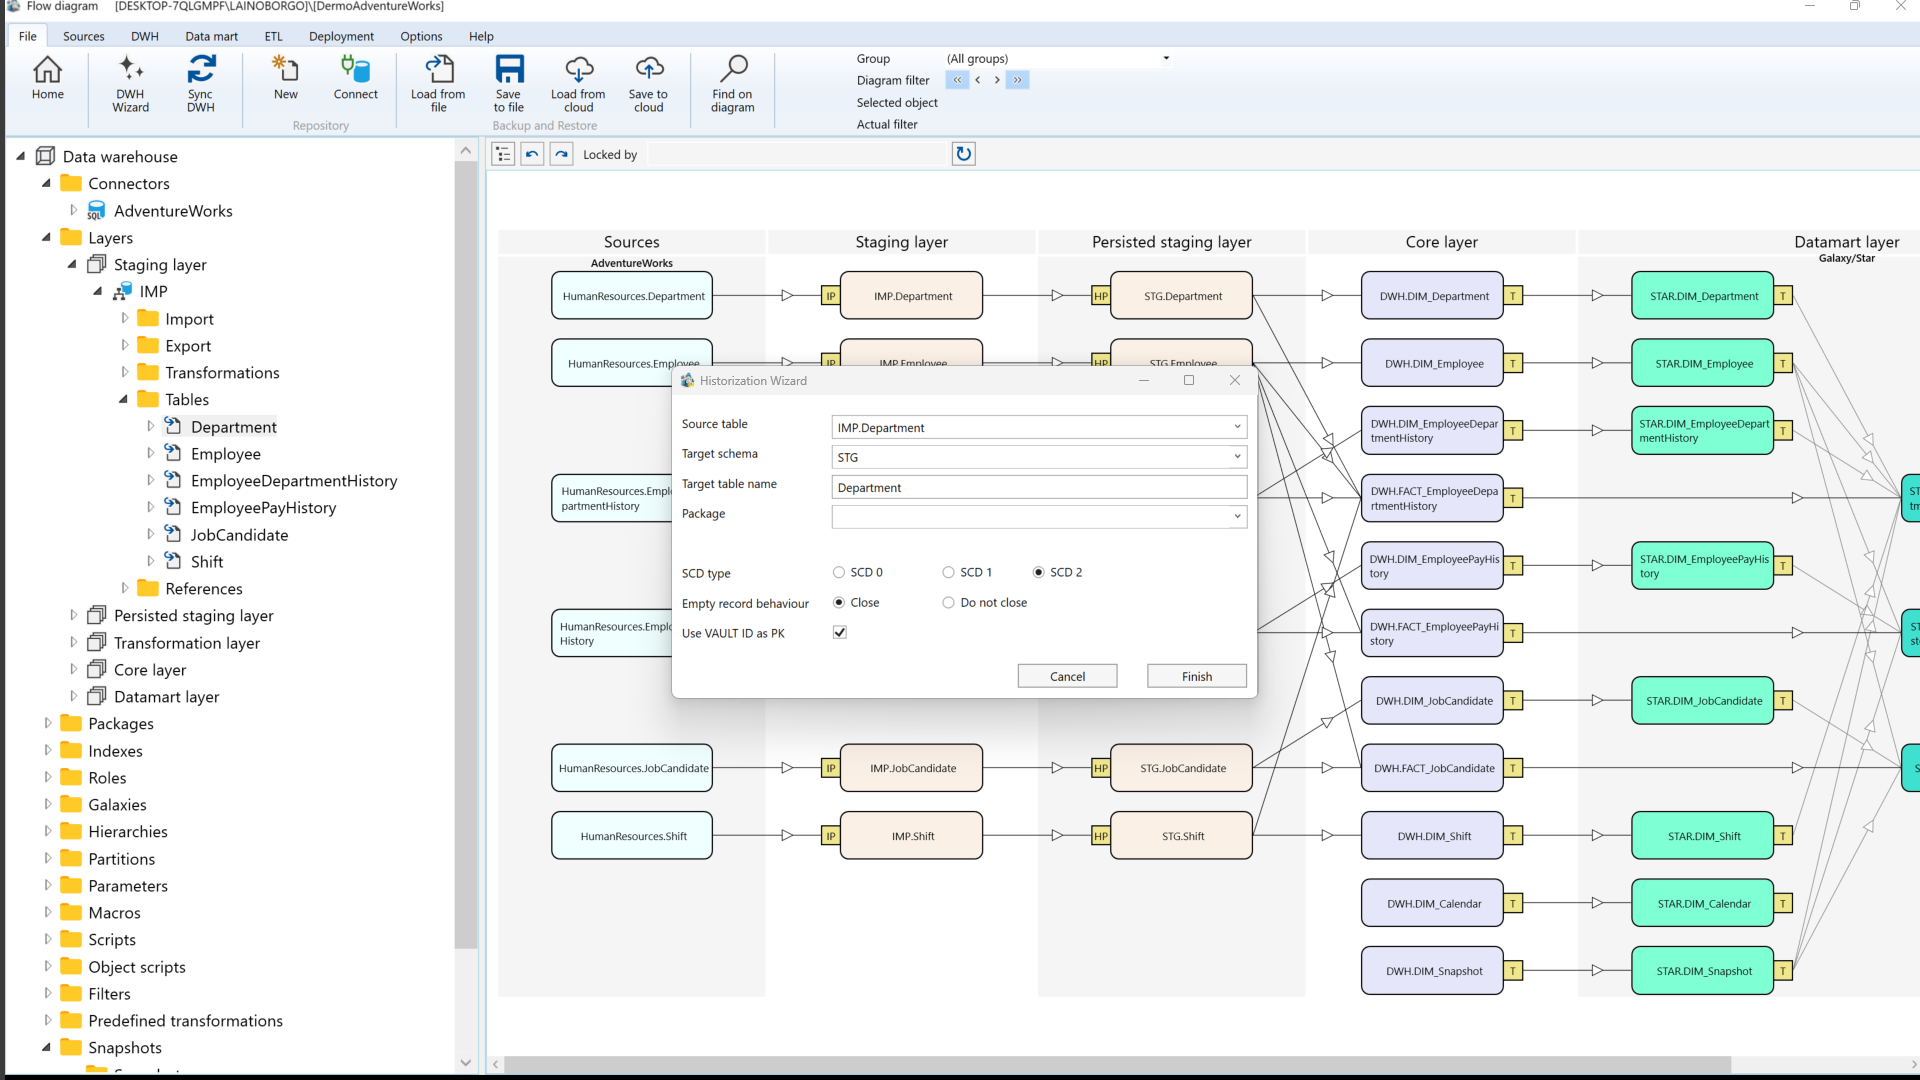
Task: Open the Sources menu
Action: pos(84,36)
